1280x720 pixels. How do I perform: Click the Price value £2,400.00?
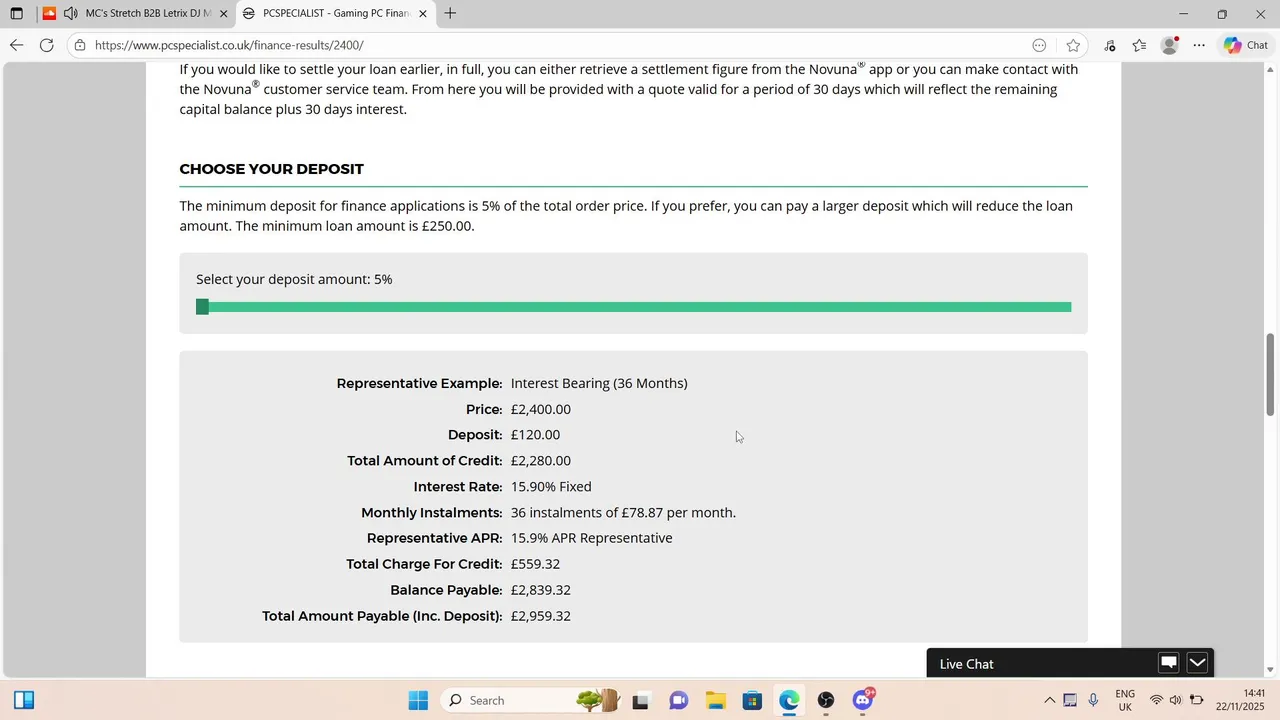(x=540, y=409)
